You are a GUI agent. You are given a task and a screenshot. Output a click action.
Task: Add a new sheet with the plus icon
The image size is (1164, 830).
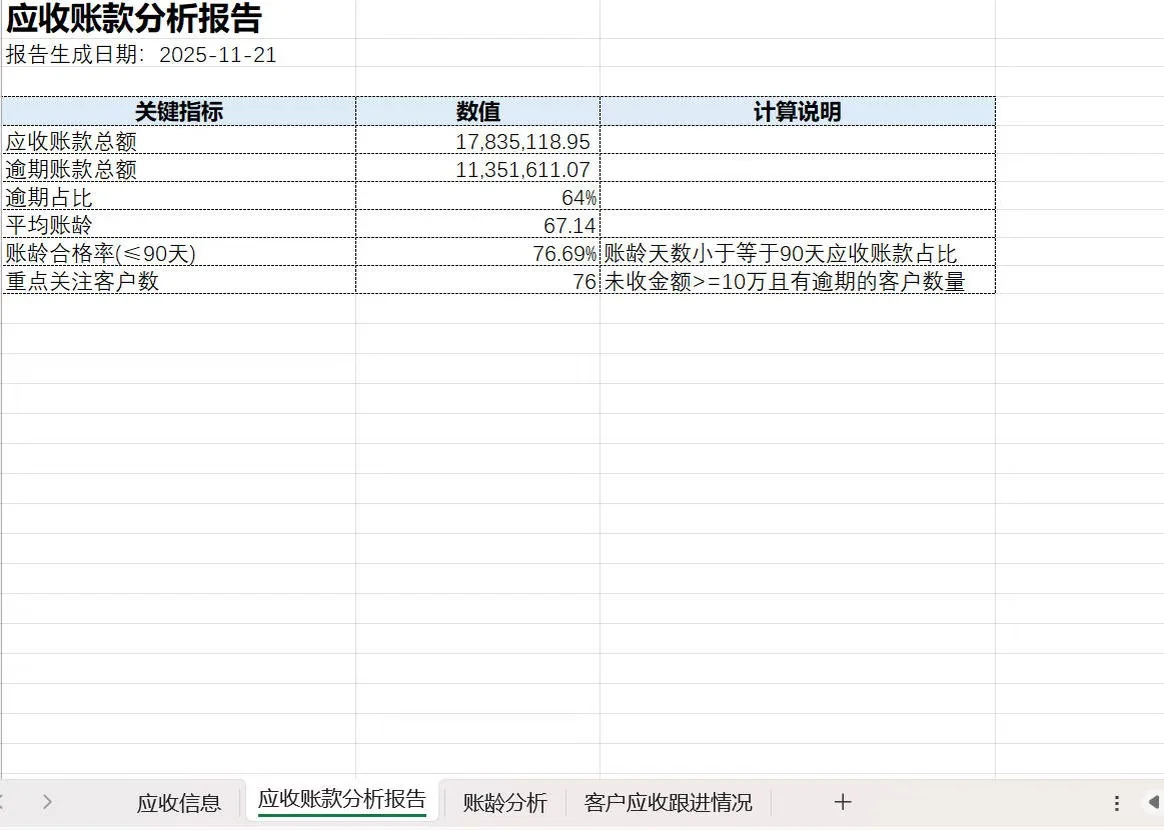point(843,802)
